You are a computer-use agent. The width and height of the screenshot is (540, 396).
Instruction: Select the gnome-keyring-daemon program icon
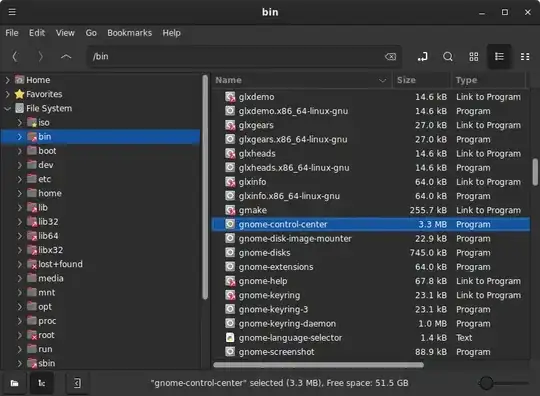click(230, 323)
